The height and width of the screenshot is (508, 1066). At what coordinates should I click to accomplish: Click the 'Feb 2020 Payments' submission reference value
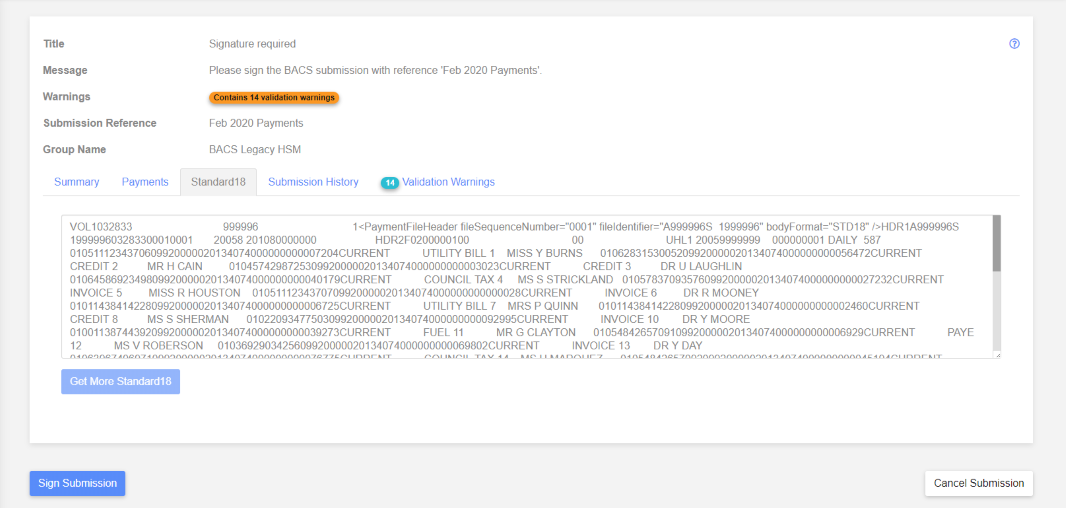point(256,123)
